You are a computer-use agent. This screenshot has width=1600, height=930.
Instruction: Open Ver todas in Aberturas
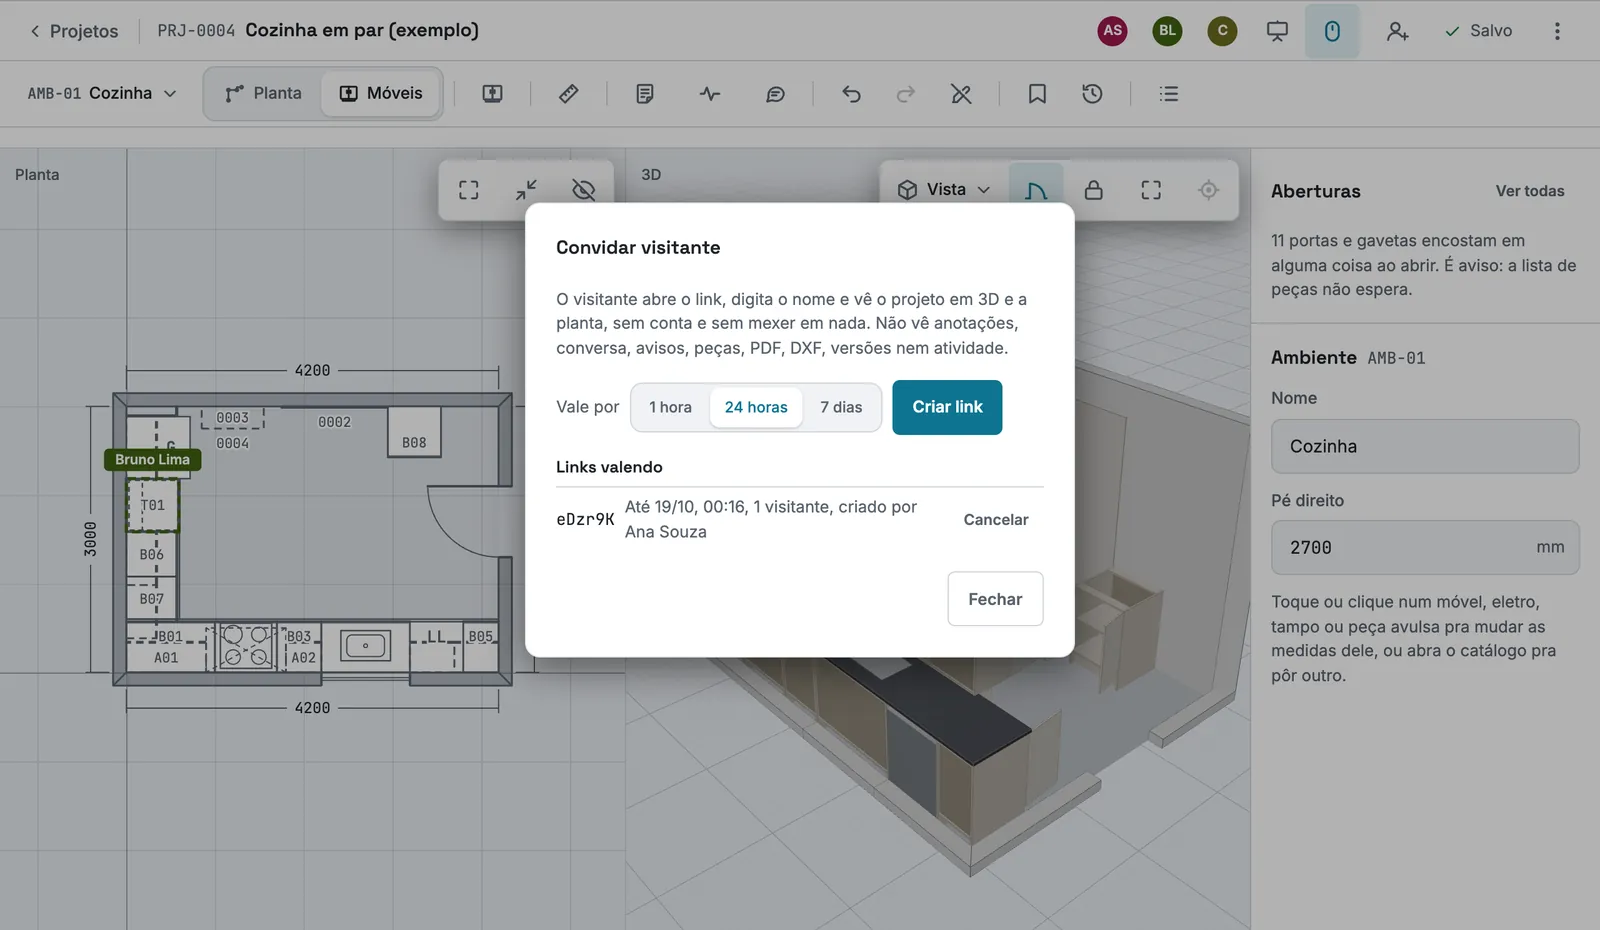coord(1529,191)
